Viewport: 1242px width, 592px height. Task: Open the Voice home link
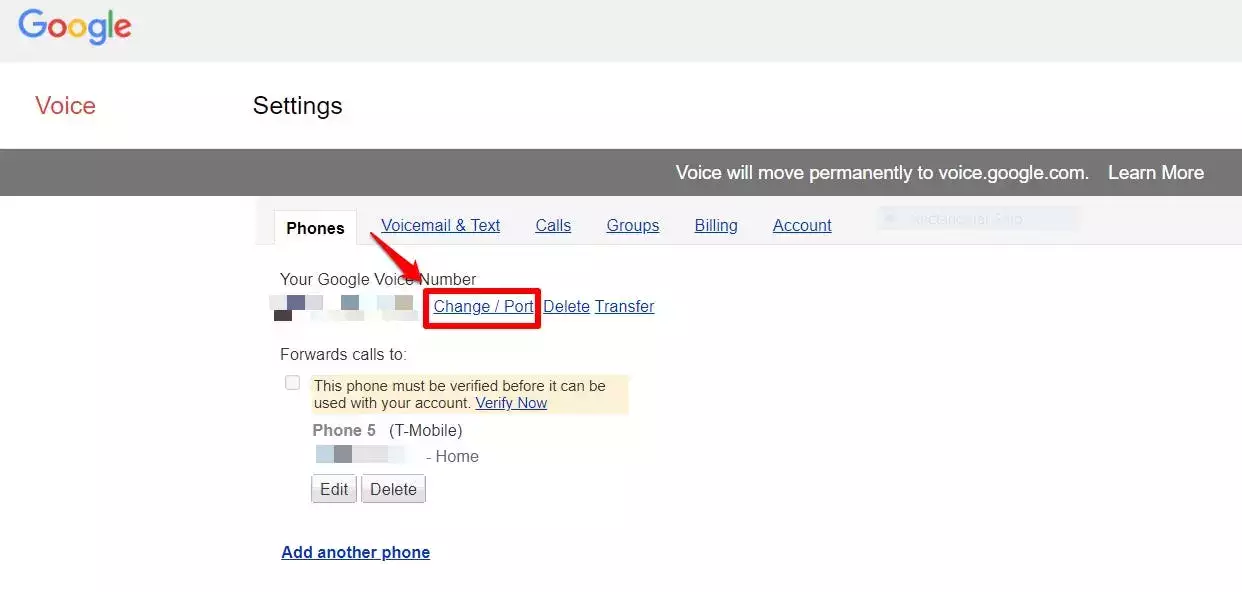(65, 106)
